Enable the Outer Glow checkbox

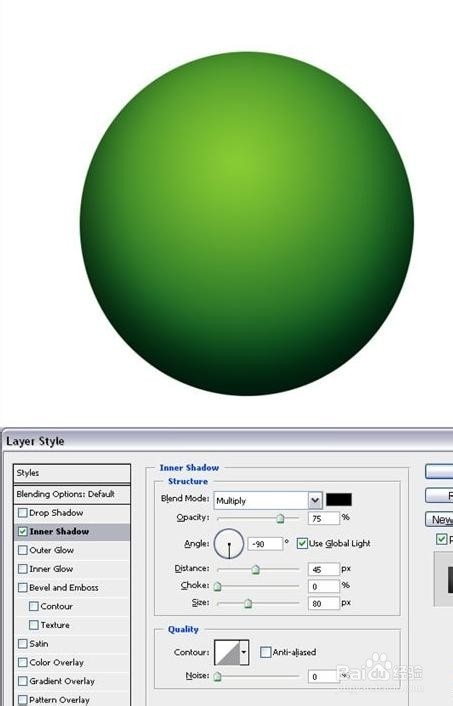23,550
